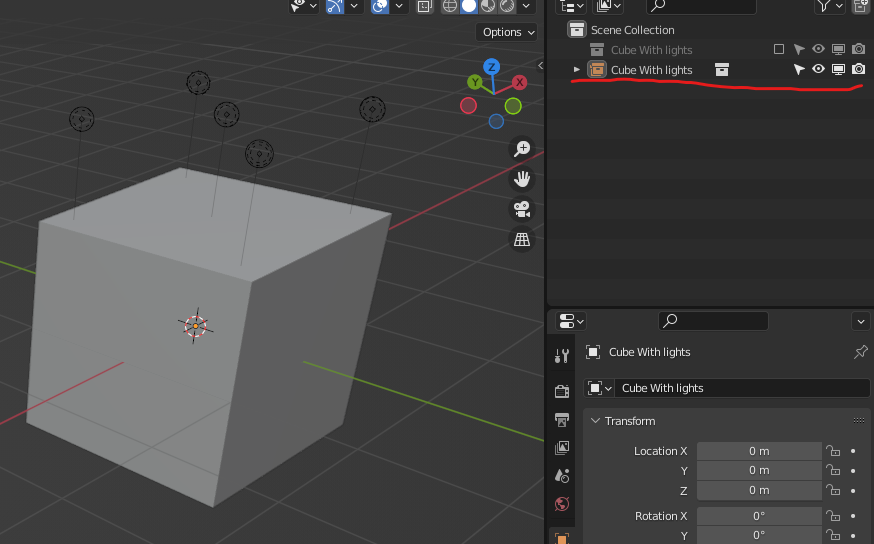
Task: Click the pan hand gizmo icon
Action: coord(521,179)
